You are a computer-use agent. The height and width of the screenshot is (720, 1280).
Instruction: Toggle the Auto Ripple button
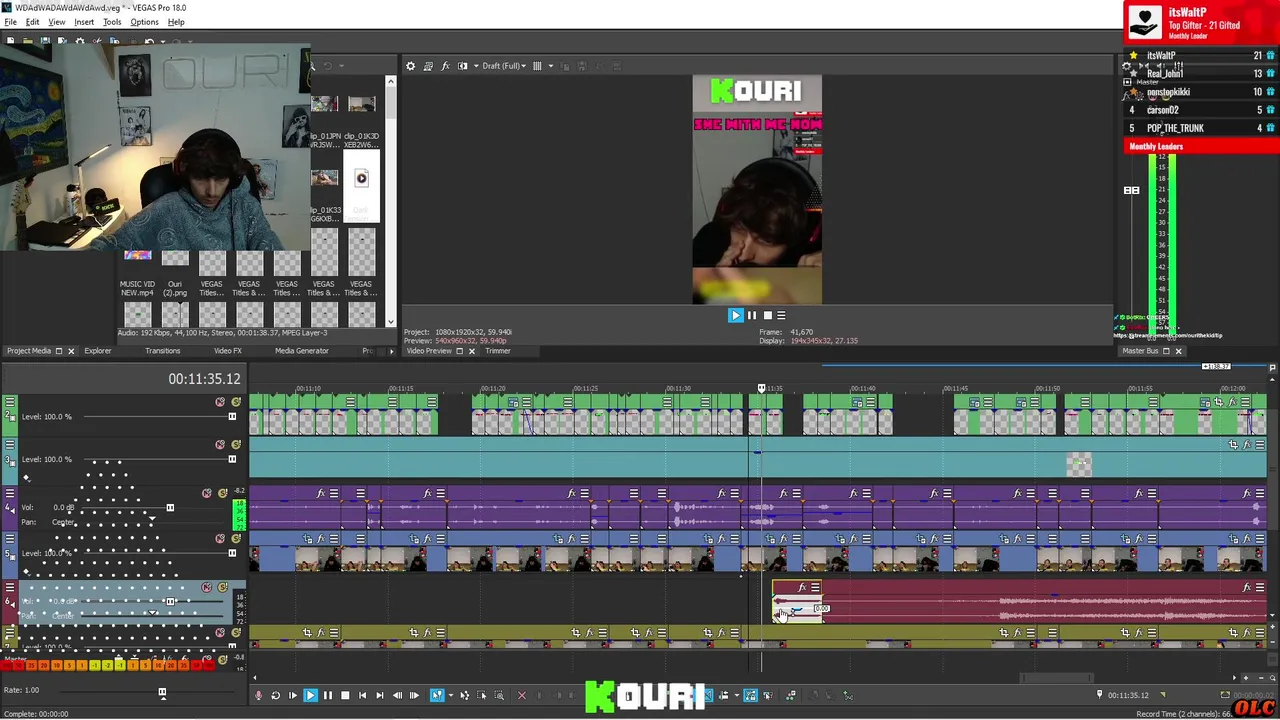723,695
